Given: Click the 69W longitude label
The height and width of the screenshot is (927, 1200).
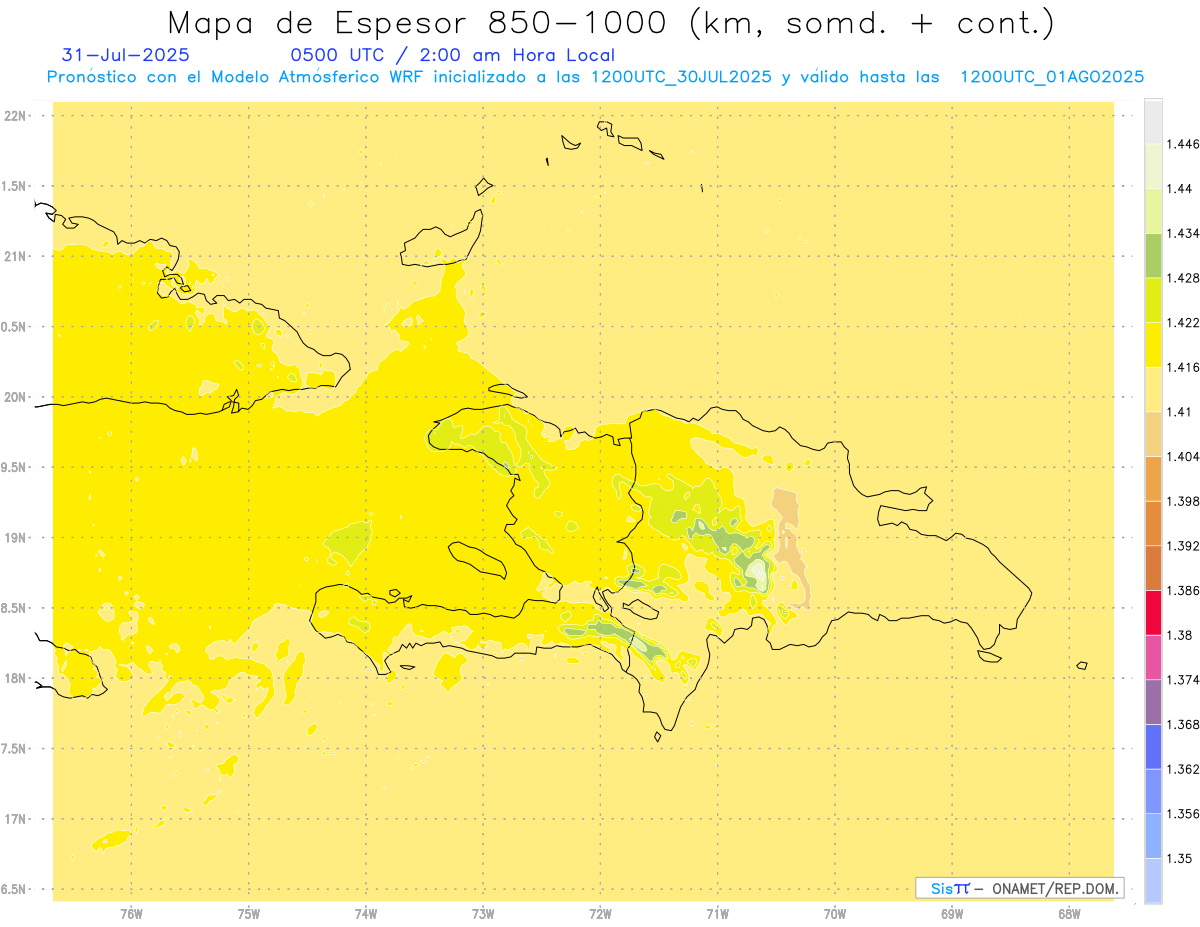Looking at the screenshot, I should [952, 914].
